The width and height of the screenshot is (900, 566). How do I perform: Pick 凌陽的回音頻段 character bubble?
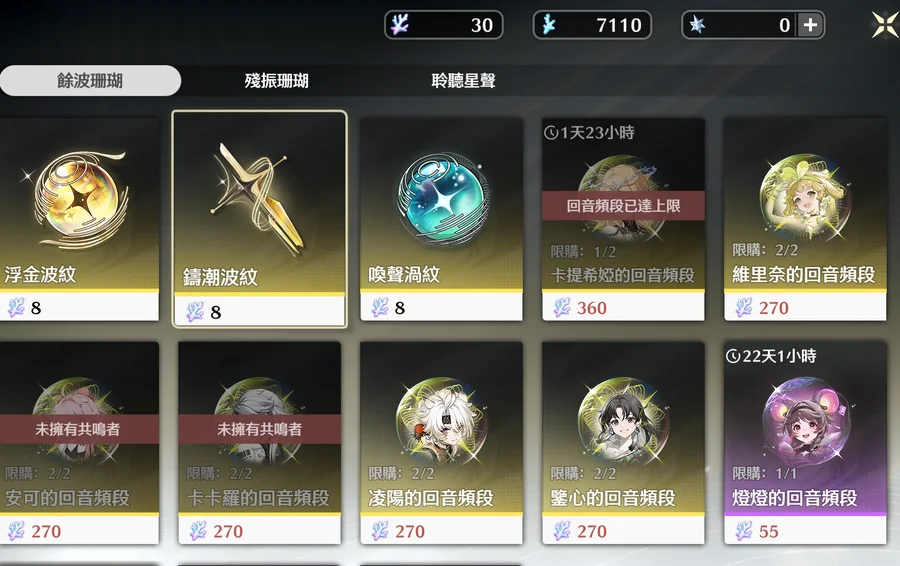441,443
